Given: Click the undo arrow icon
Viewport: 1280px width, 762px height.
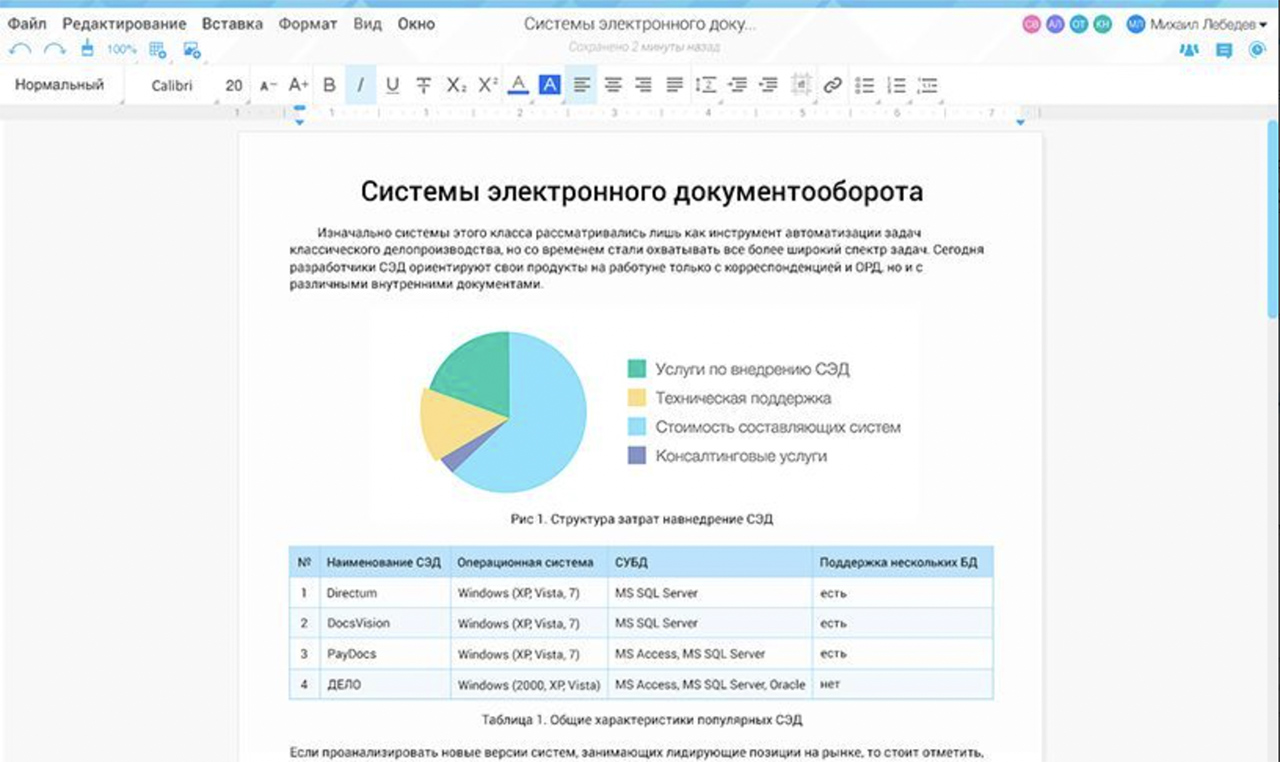Looking at the screenshot, I should click(x=20, y=49).
